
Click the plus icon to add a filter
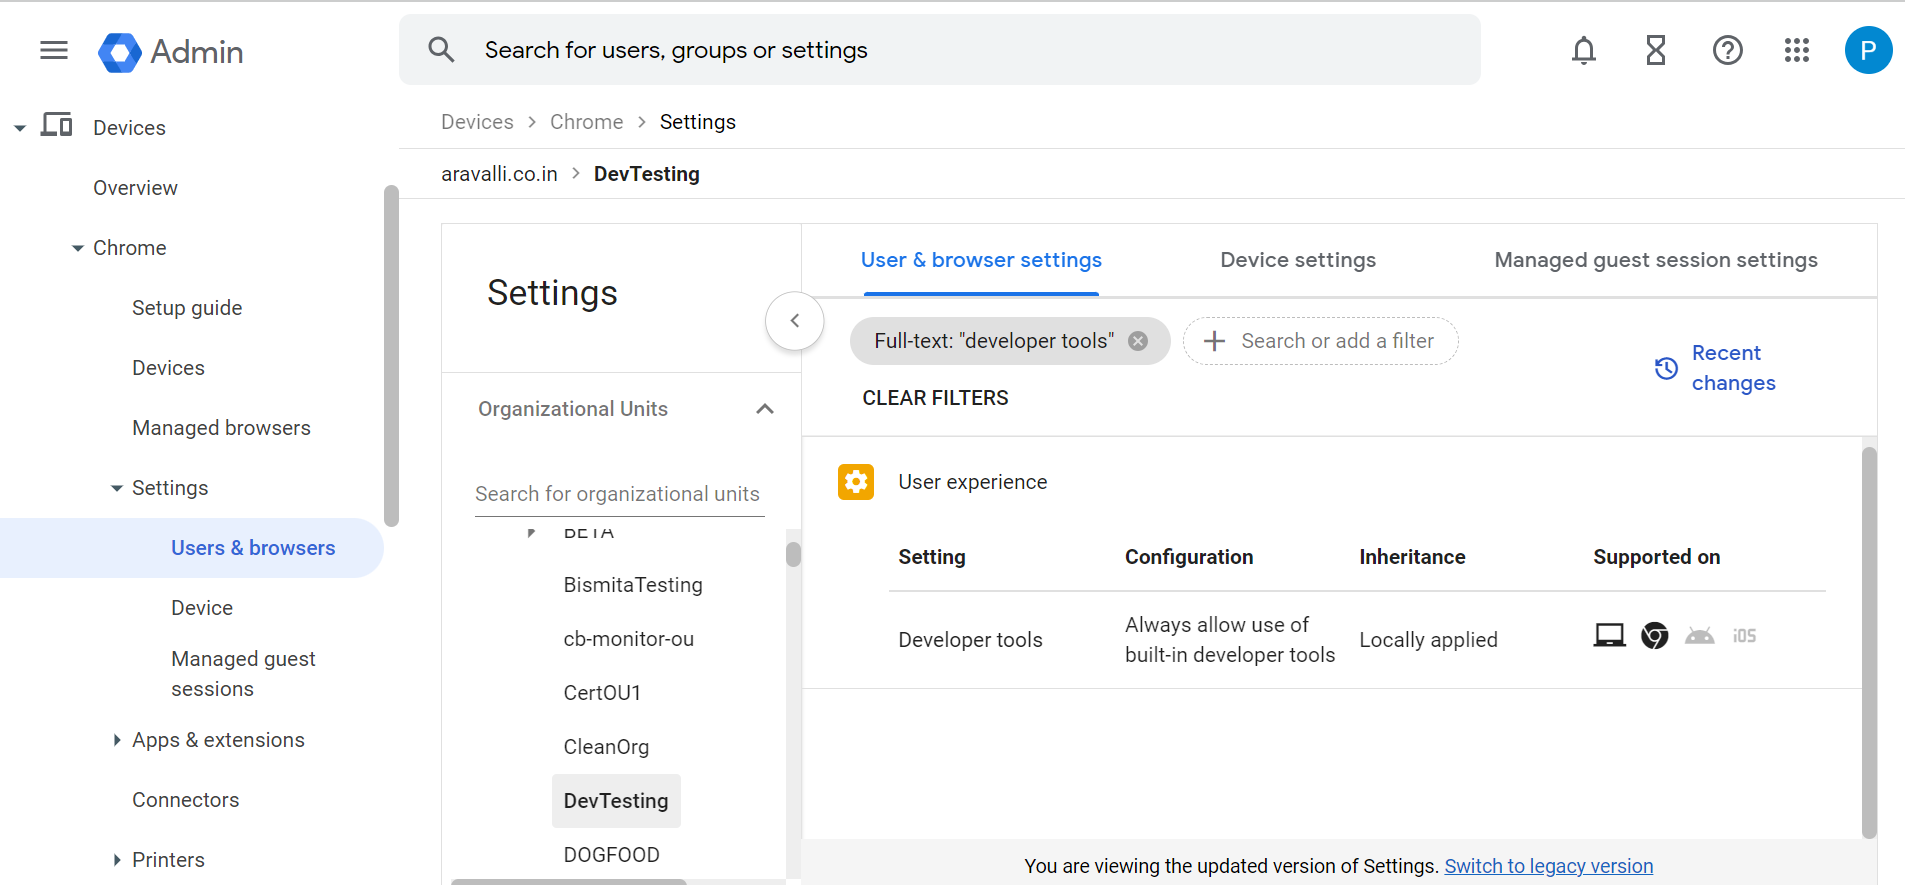[x=1214, y=341]
